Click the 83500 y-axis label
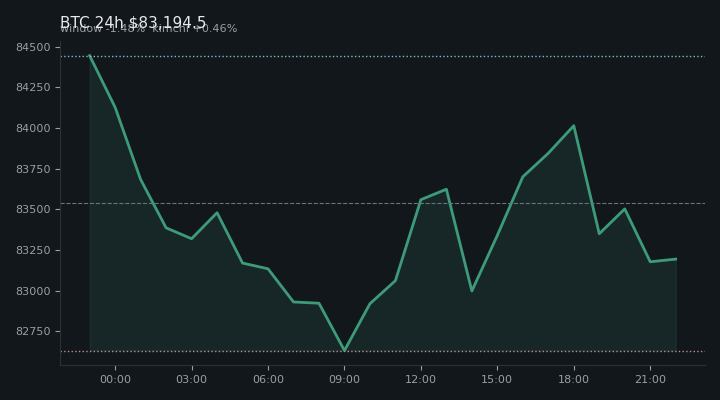The image size is (720, 400). tap(33, 209)
